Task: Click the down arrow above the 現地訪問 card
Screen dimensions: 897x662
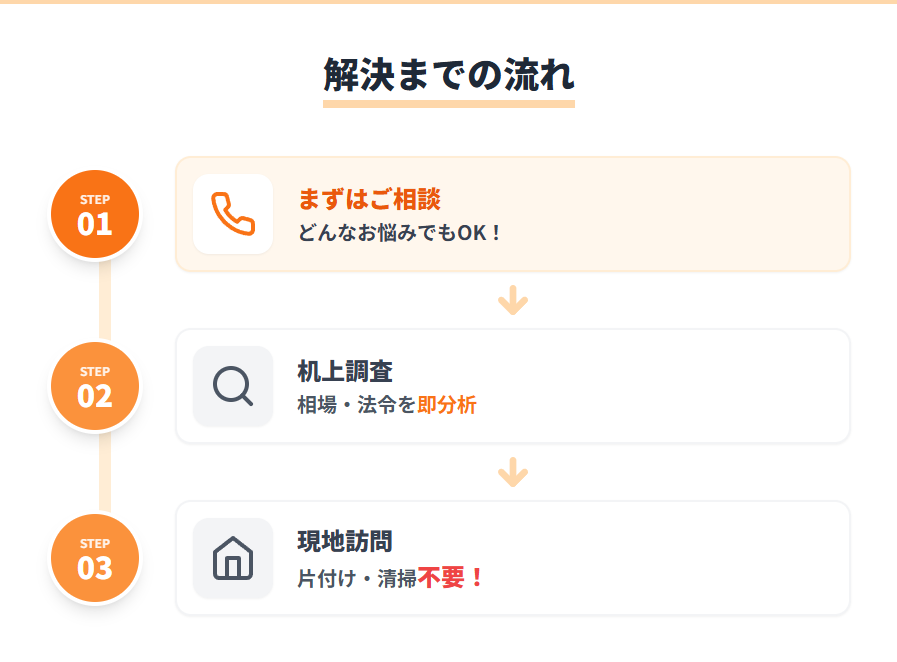Action: [513, 472]
